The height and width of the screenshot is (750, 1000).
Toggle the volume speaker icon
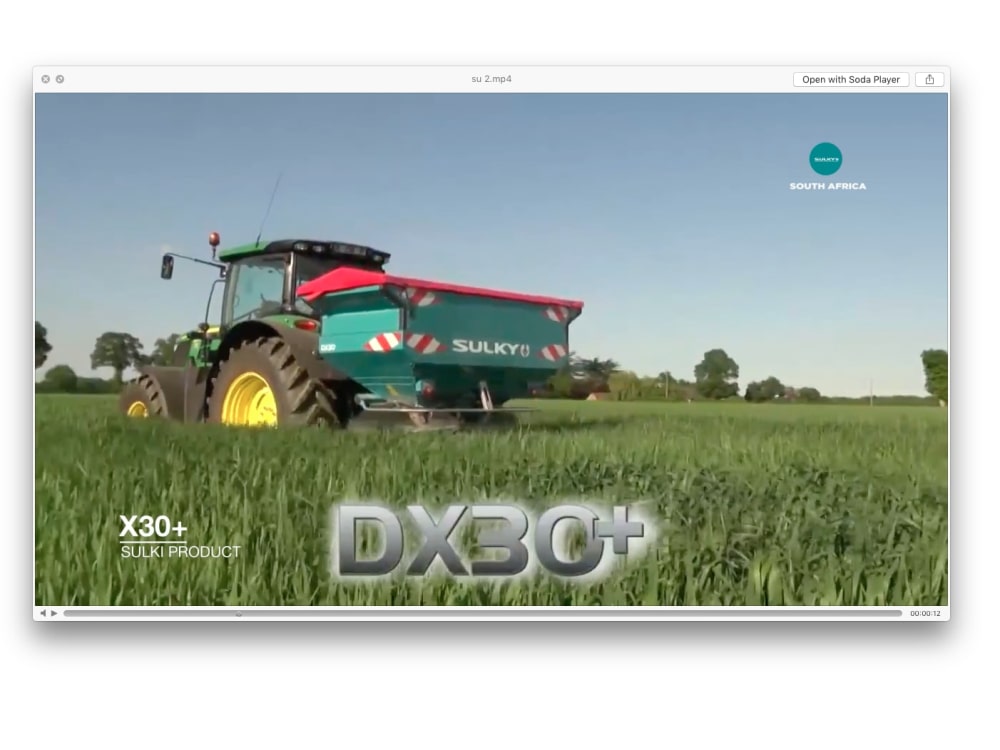[x=43, y=613]
